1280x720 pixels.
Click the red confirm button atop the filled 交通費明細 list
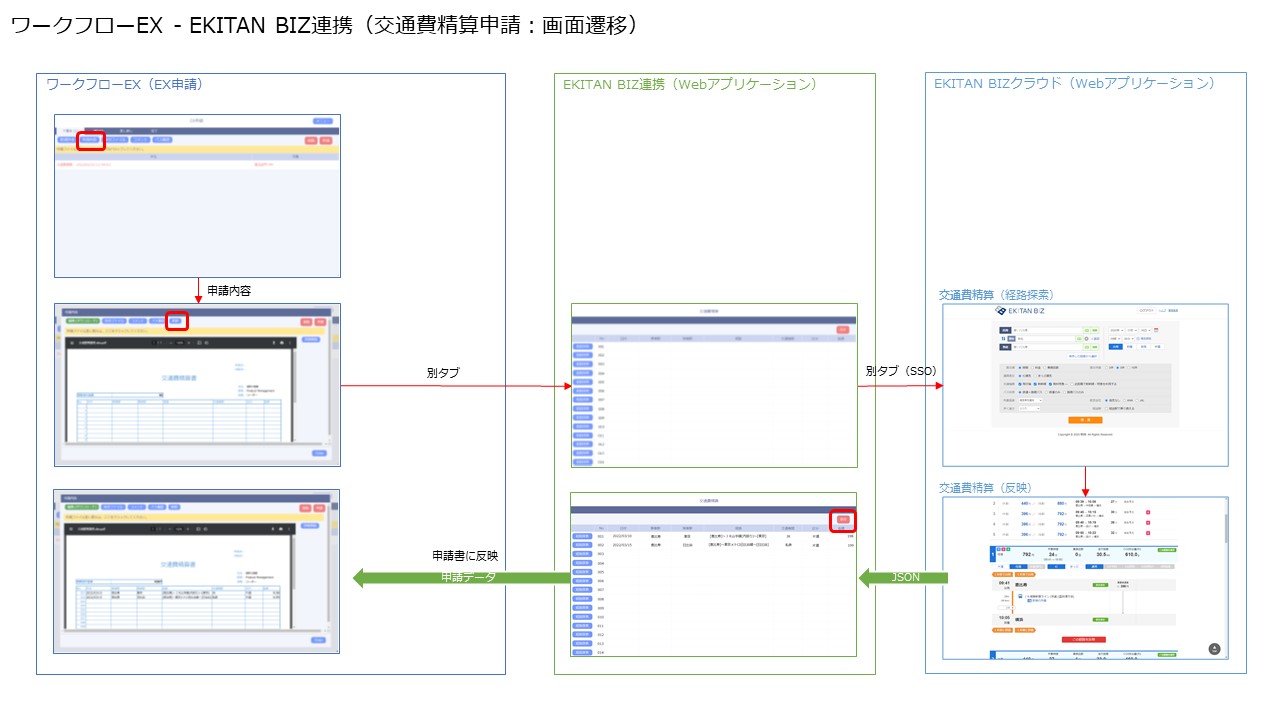(x=843, y=519)
